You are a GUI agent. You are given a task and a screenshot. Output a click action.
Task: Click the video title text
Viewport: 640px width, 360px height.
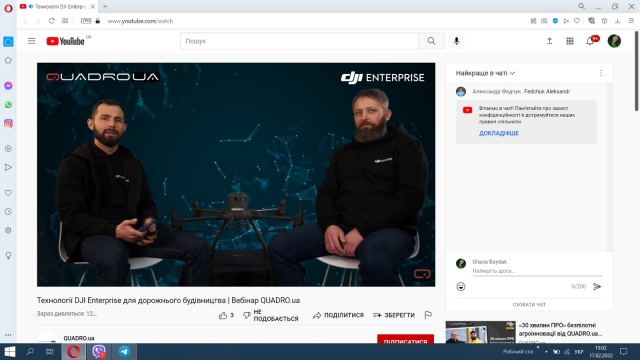[168, 300]
